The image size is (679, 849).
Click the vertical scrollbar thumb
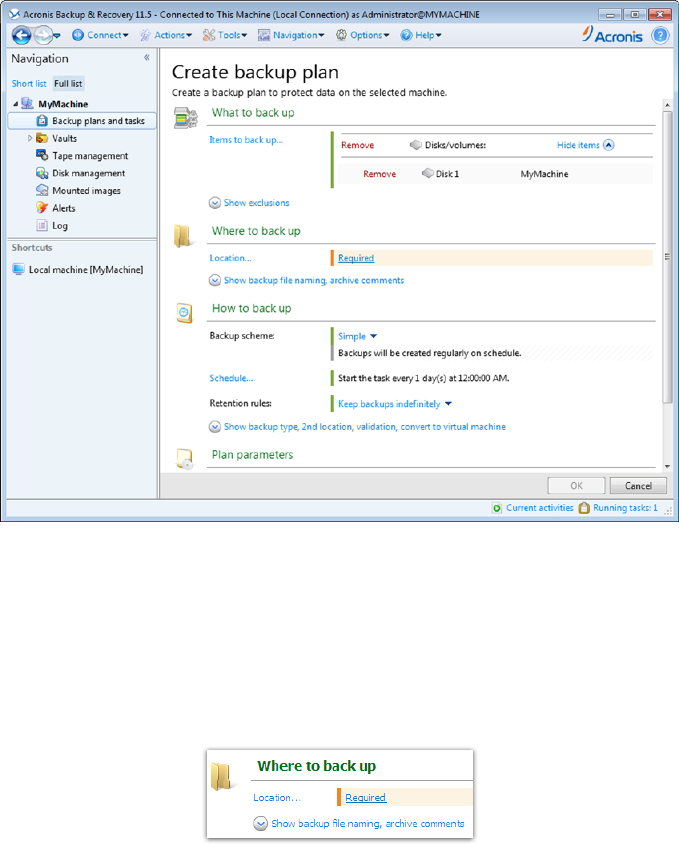(668, 257)
